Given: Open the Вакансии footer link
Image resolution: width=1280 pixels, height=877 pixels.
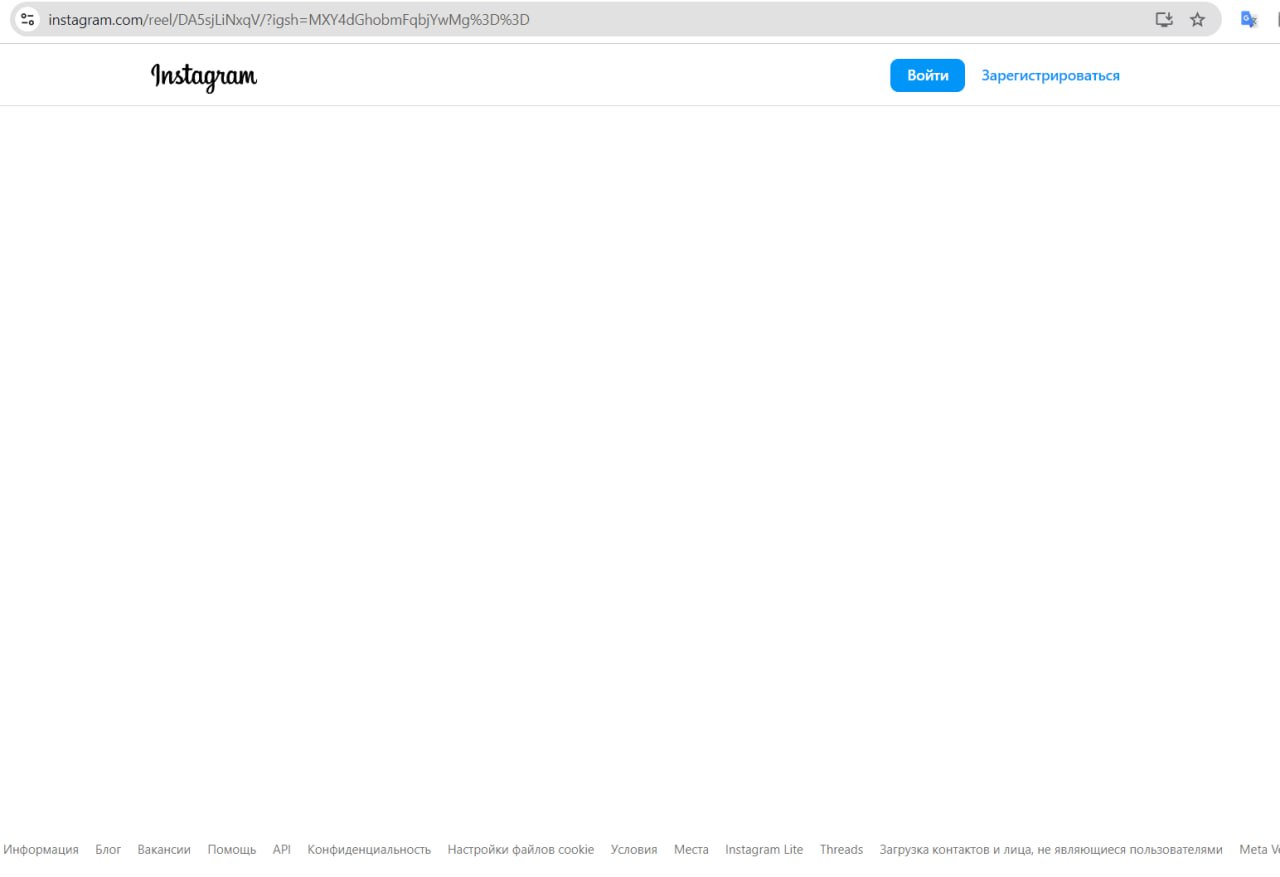Looking at the screenshot, I should click(164, 849).
